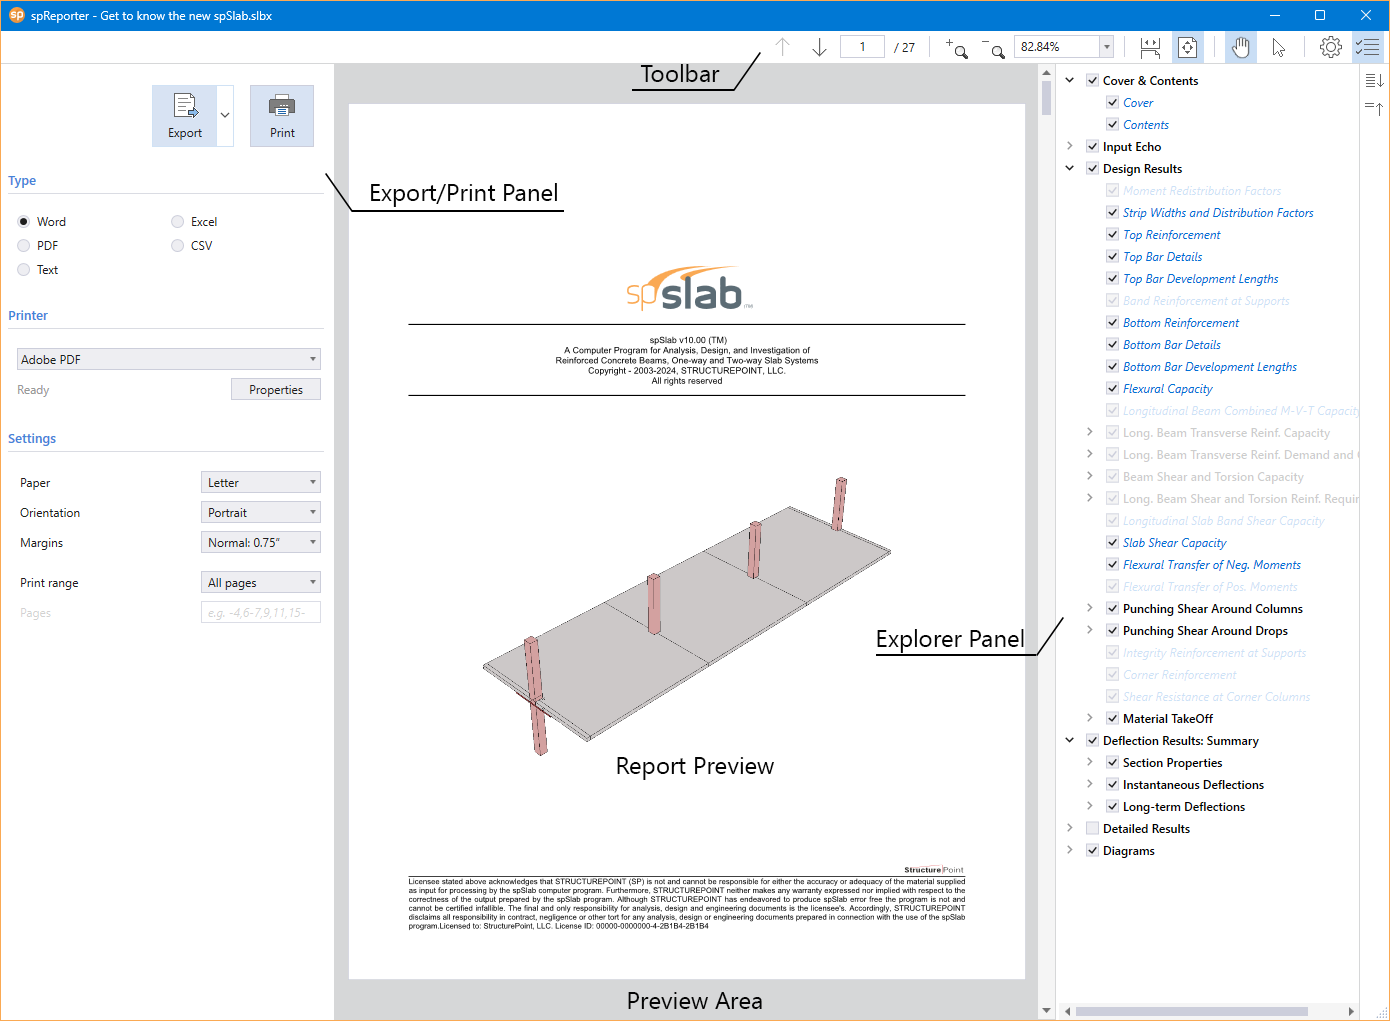Click the Print icon button

(x=282, y=116)
